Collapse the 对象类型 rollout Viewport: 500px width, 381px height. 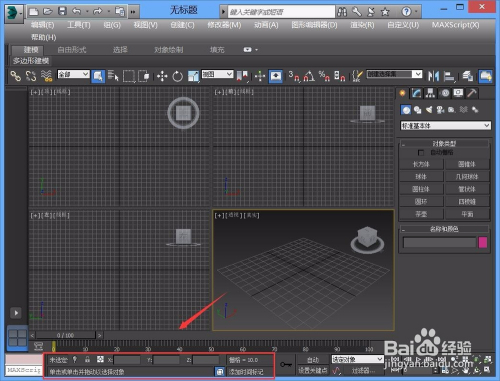point(444,144)
